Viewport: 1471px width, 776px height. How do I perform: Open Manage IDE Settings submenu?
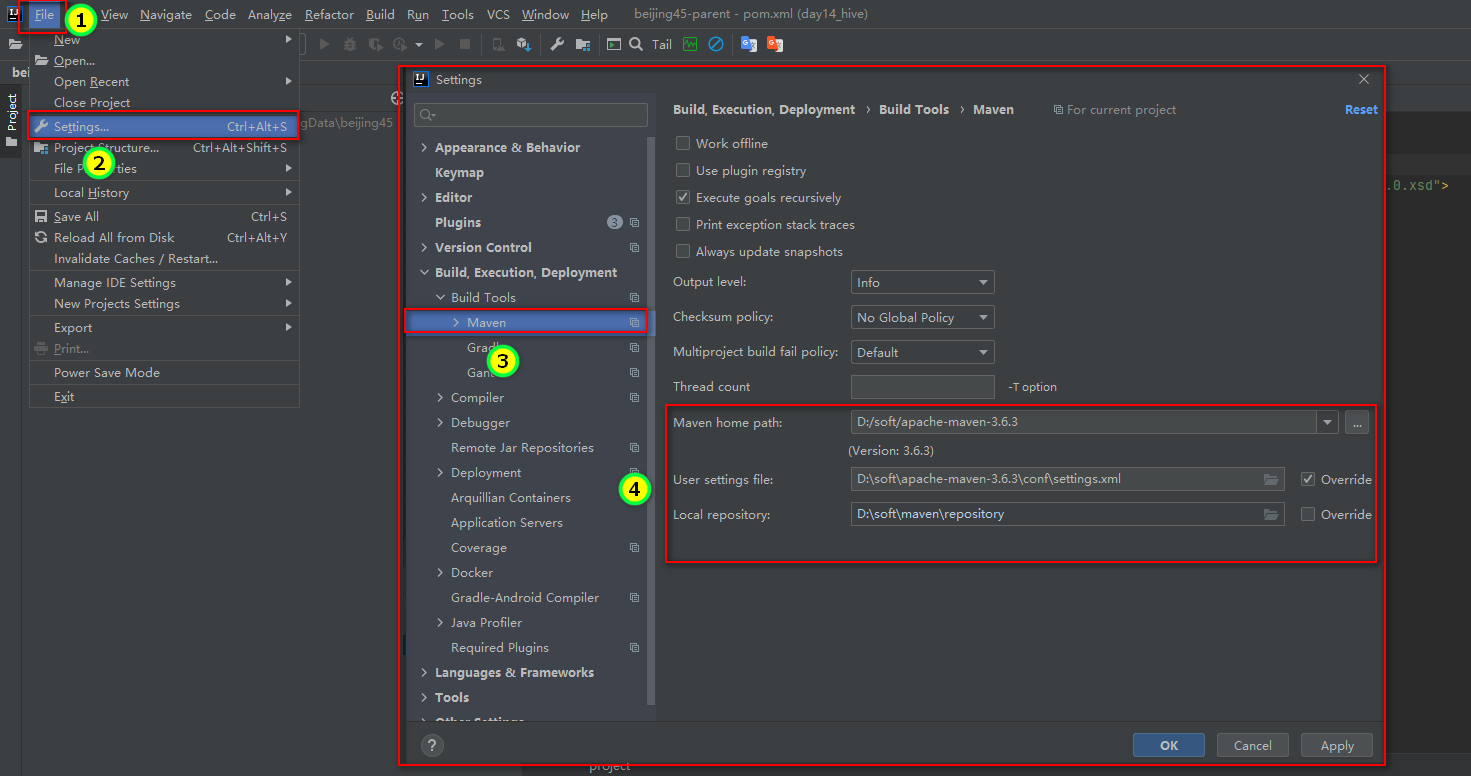pos(164,283)
